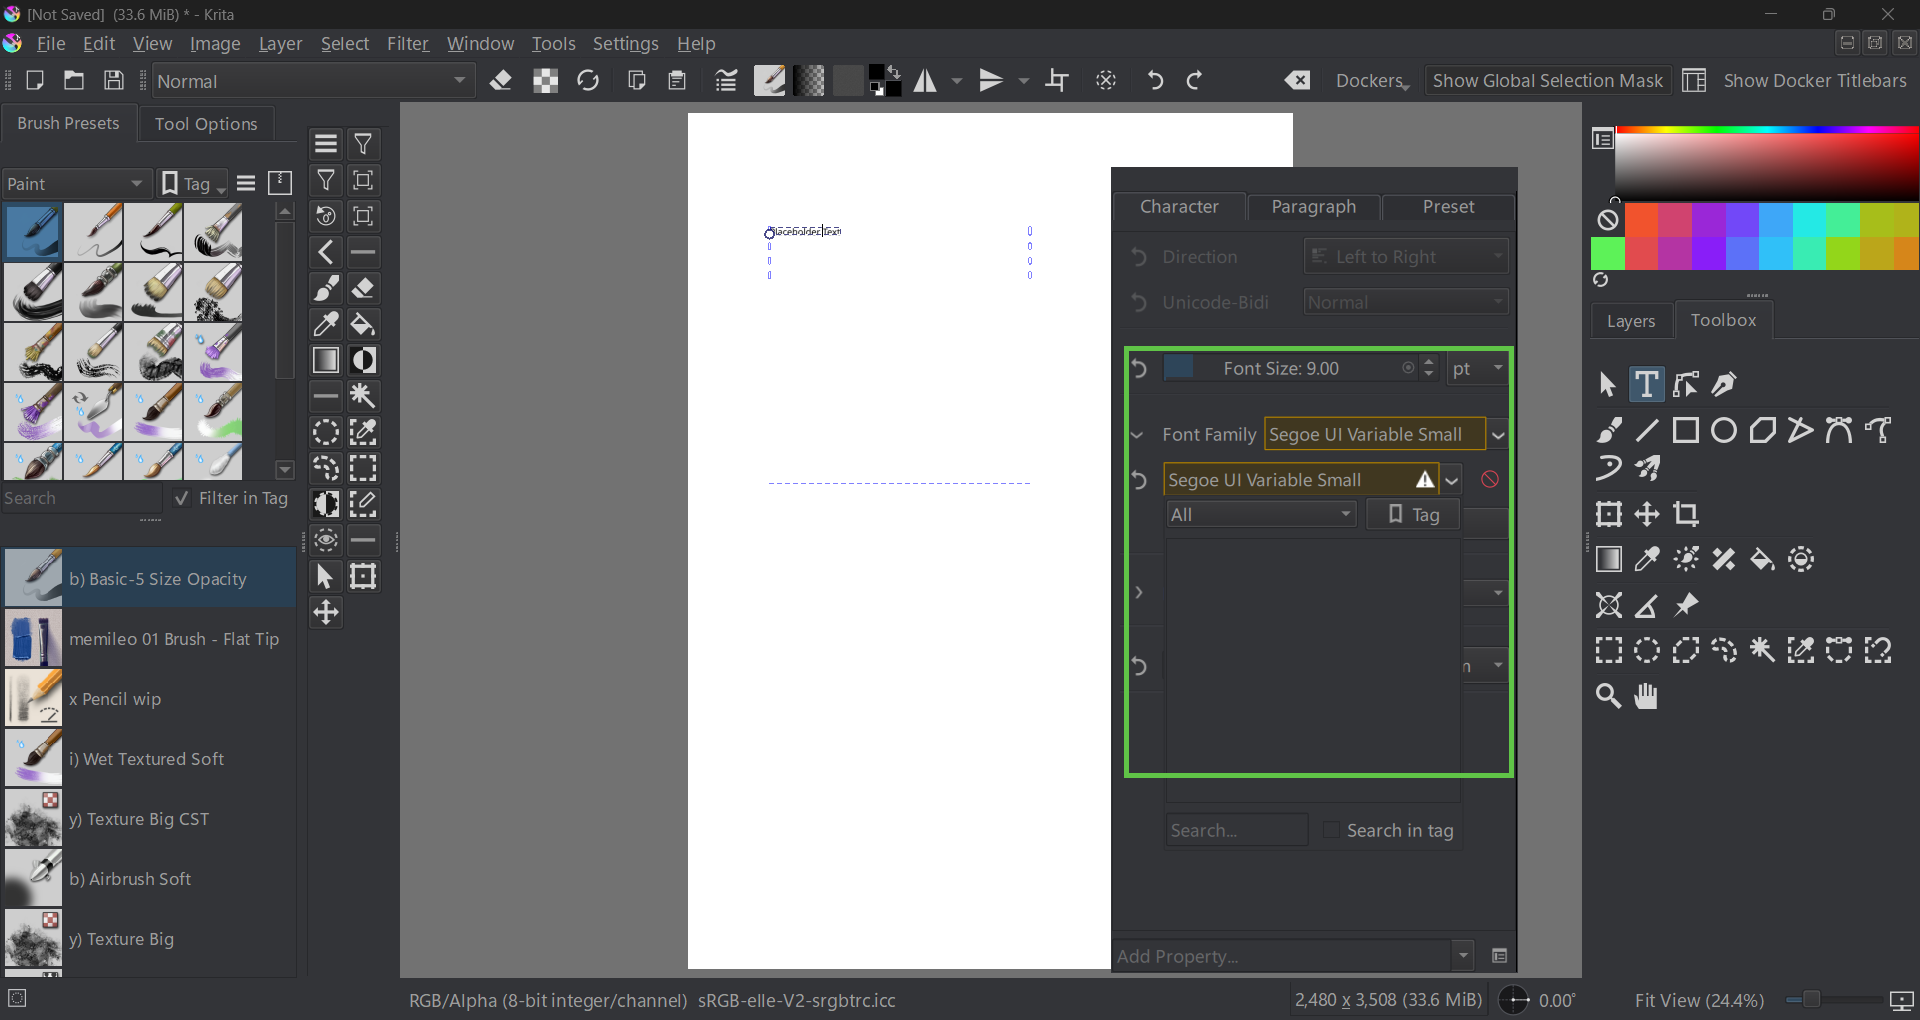Choose the Ellipse shape tool
Image resolution: width=1920 pixels, height=1020 pixels.
[1724, 430]
